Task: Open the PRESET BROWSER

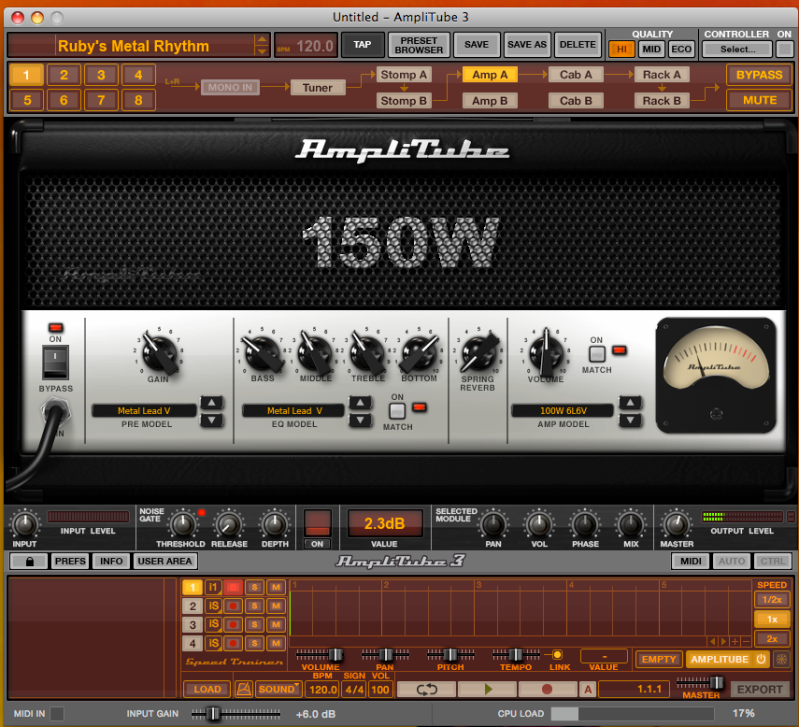Action: click(419, 45)
